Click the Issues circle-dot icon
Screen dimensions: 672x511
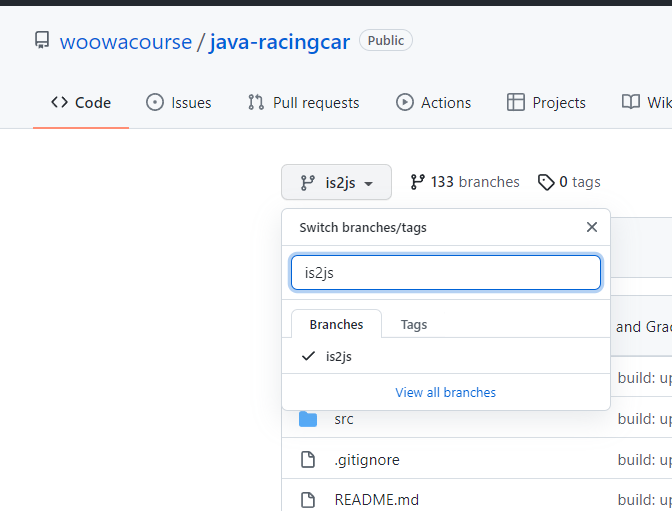pyautogui.click(x=155, y=102)
